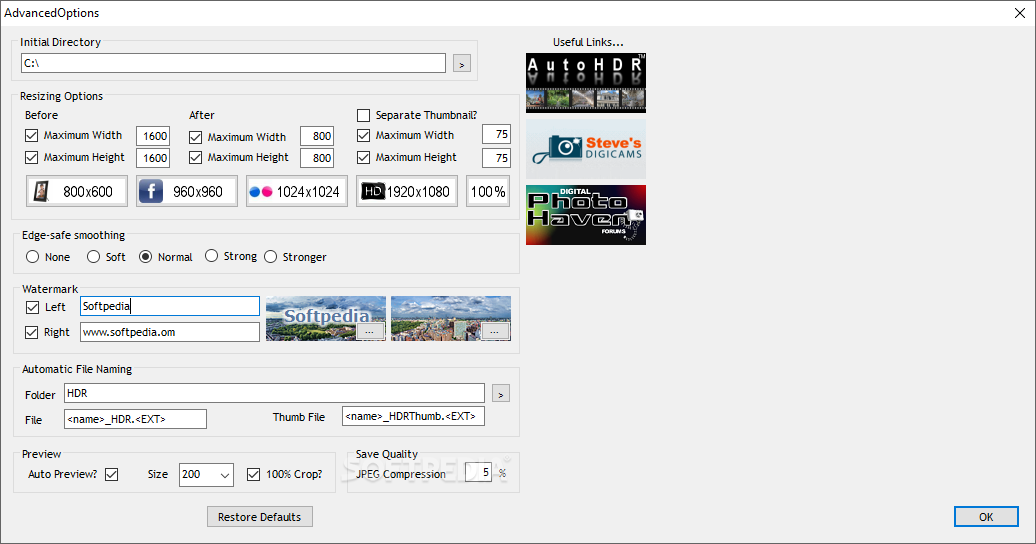Viewport: 1036px width, 544px height.
Task: Select Soft edge-safe smoothing
Action: [94, 257]
